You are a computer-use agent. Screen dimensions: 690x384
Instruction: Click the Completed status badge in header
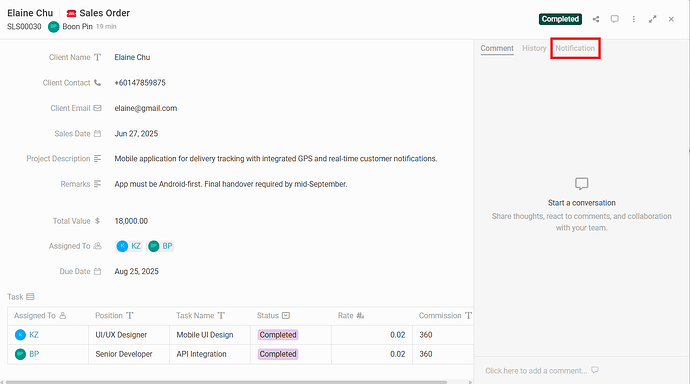tap(560, 19)
